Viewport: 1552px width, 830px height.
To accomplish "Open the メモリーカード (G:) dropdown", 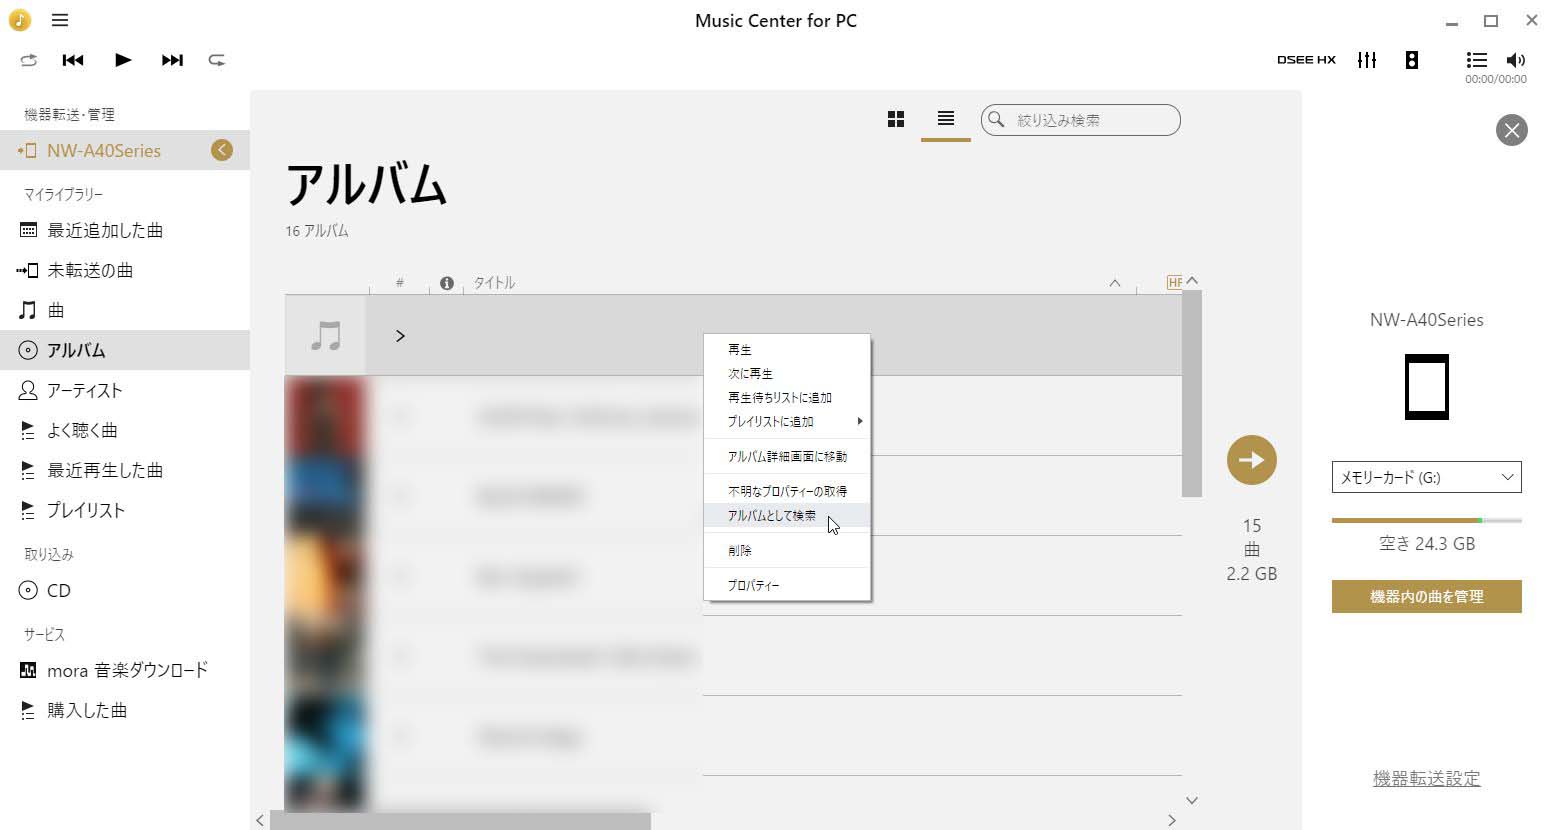I will point(1426,477).
